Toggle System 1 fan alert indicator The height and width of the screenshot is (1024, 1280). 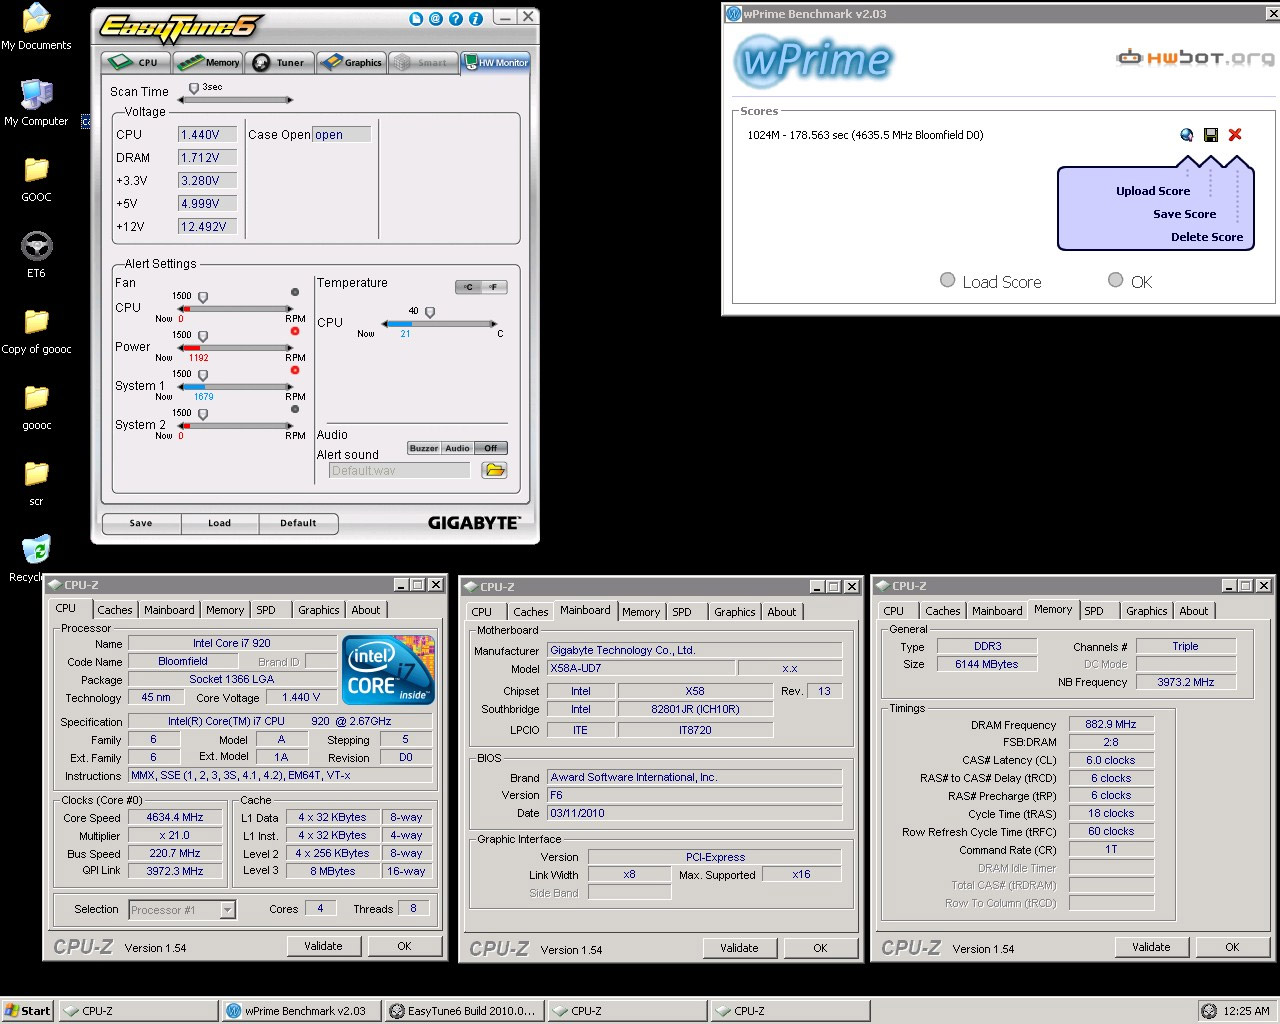[x=295, y=370]
